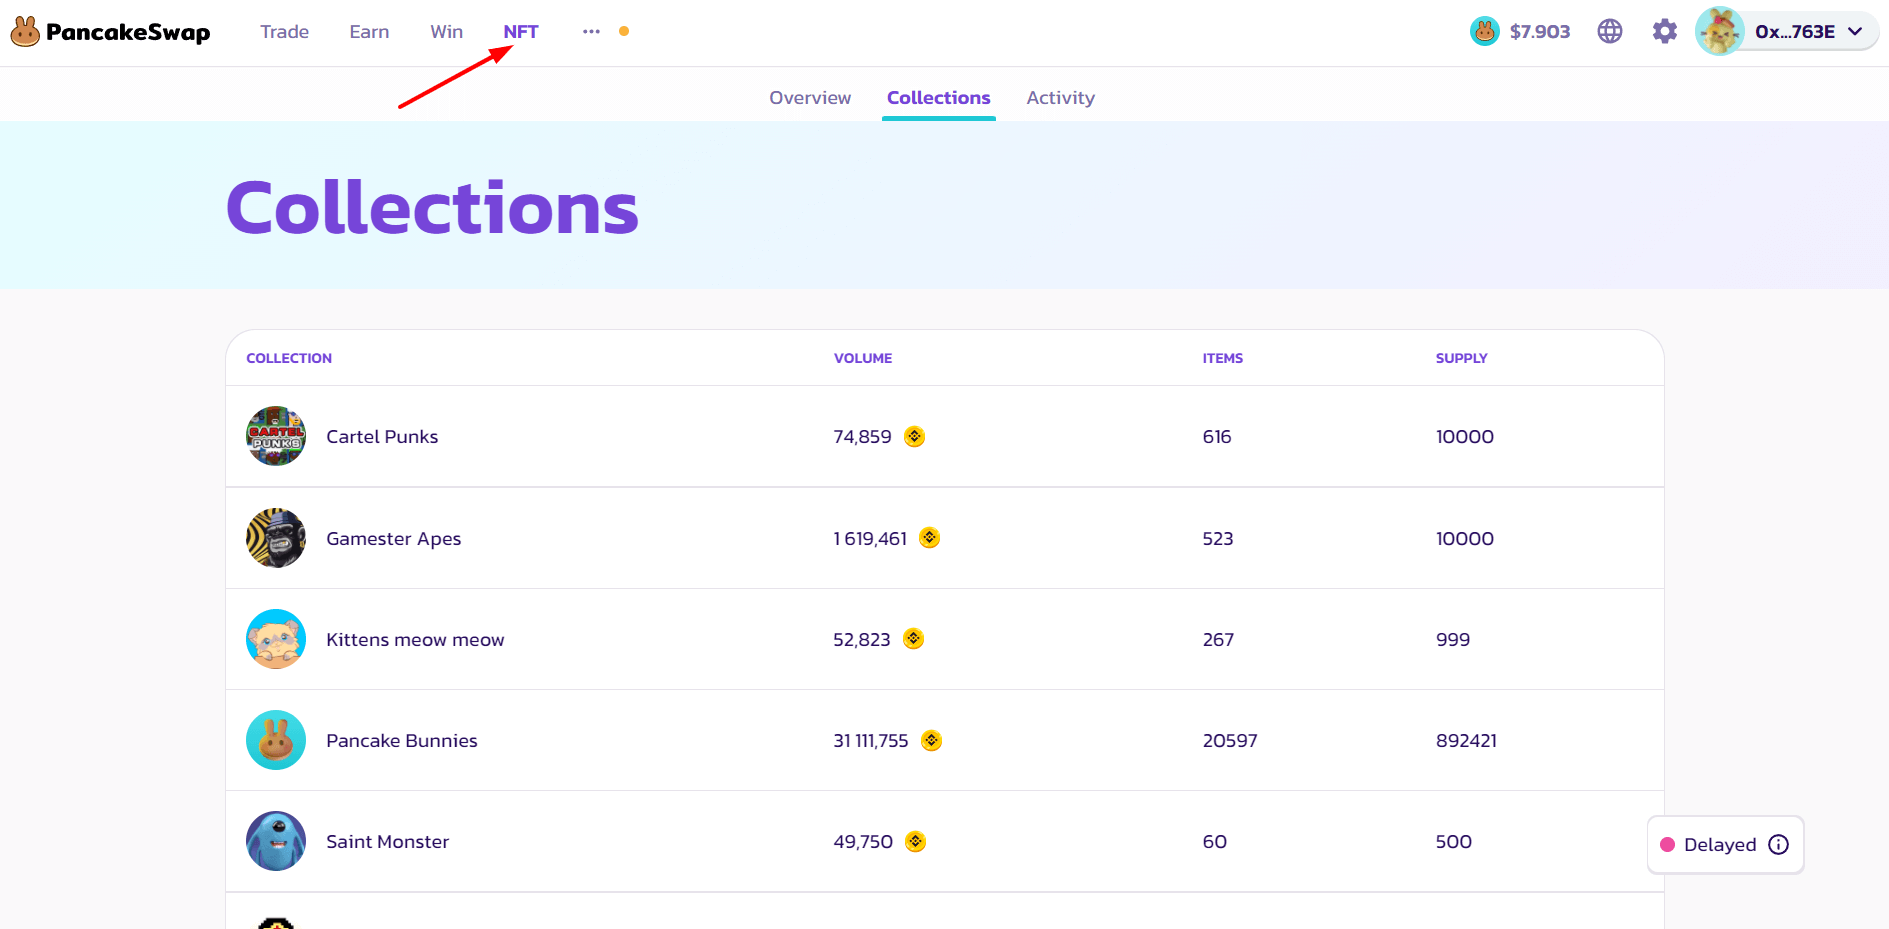Click the PancakeSwap wordmark
The height and width of the screenshot is (929, 1889).
point(128,32)
